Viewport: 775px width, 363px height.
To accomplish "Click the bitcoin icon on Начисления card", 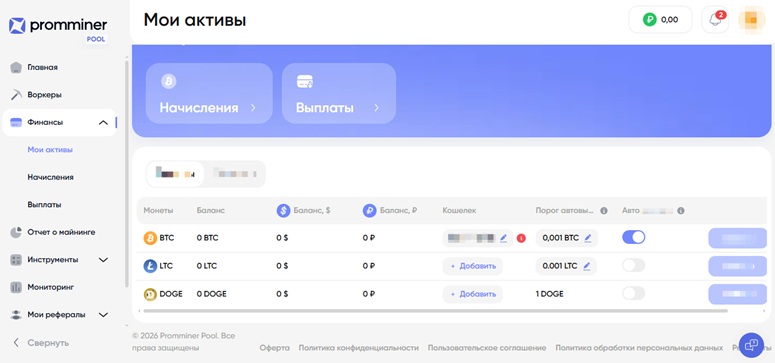I will [169, 82].
